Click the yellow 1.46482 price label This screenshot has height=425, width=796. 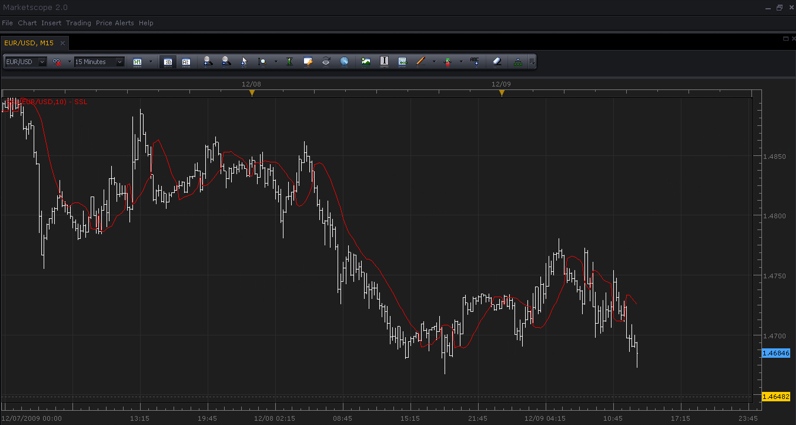pos(776,396)
